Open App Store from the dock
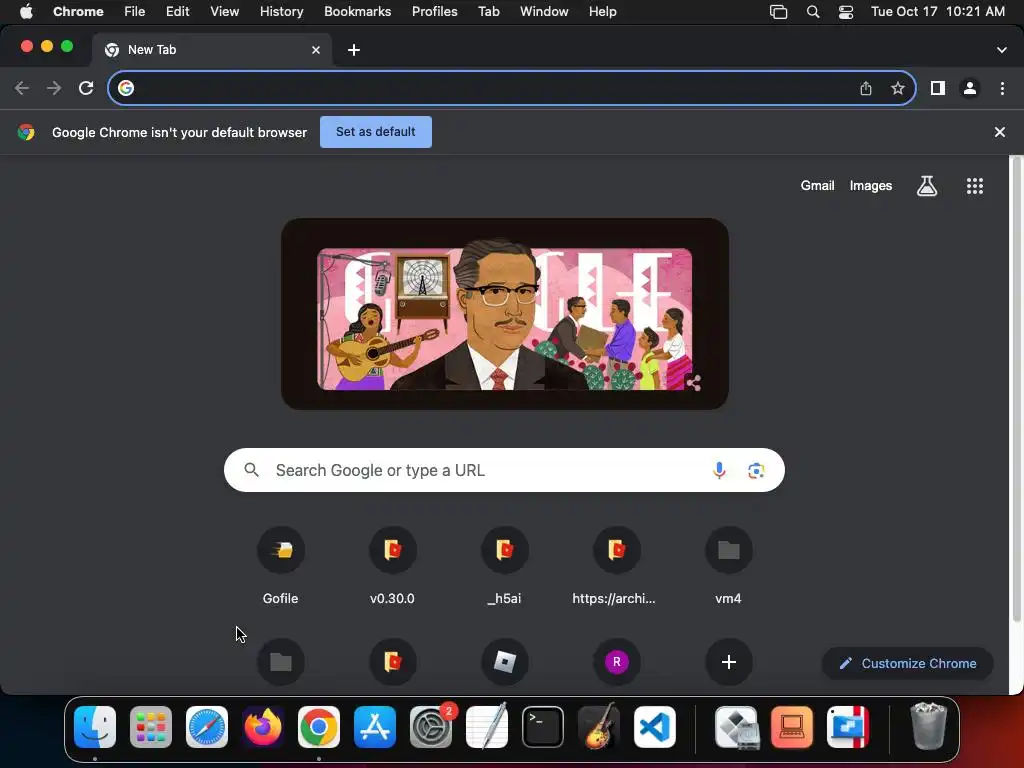This screenshot has width=1024, height=768. [x=375, y=727]
